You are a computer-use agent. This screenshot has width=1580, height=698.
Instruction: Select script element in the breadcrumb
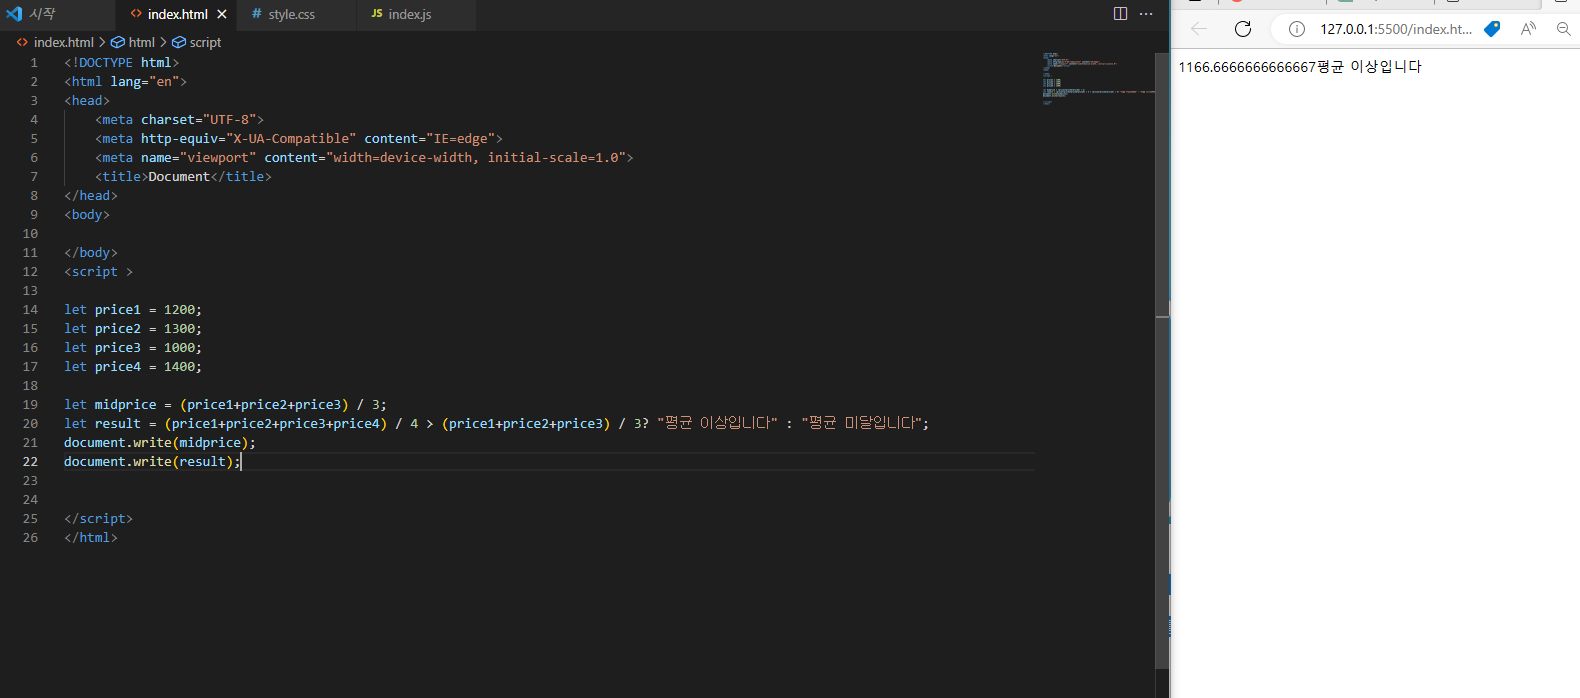click(x=205, y=42)
